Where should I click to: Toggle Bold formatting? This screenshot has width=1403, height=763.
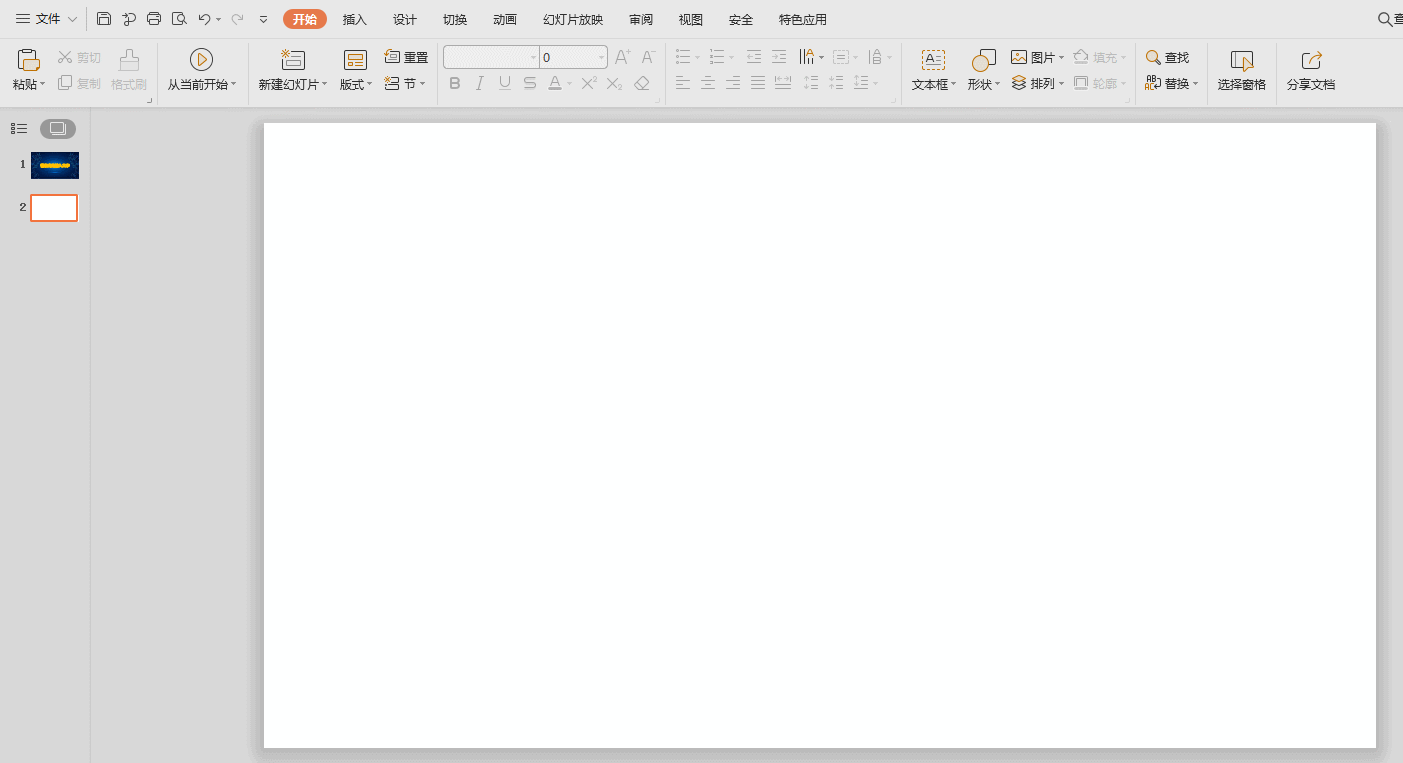(455, 83)
